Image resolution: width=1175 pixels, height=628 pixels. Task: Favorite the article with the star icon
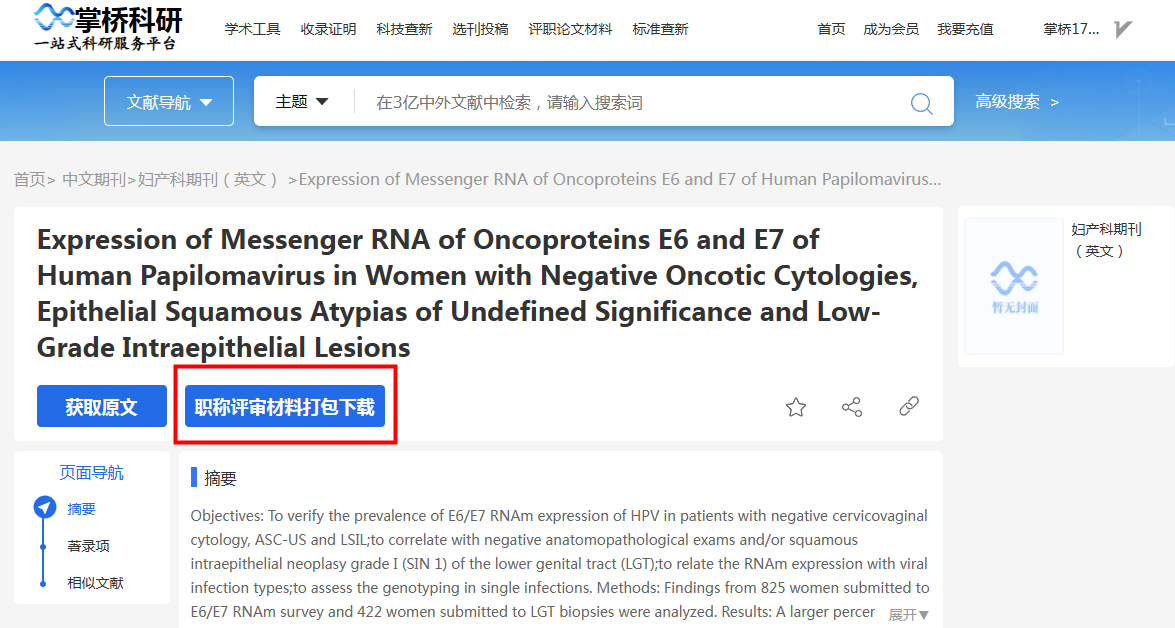[796, 407]
